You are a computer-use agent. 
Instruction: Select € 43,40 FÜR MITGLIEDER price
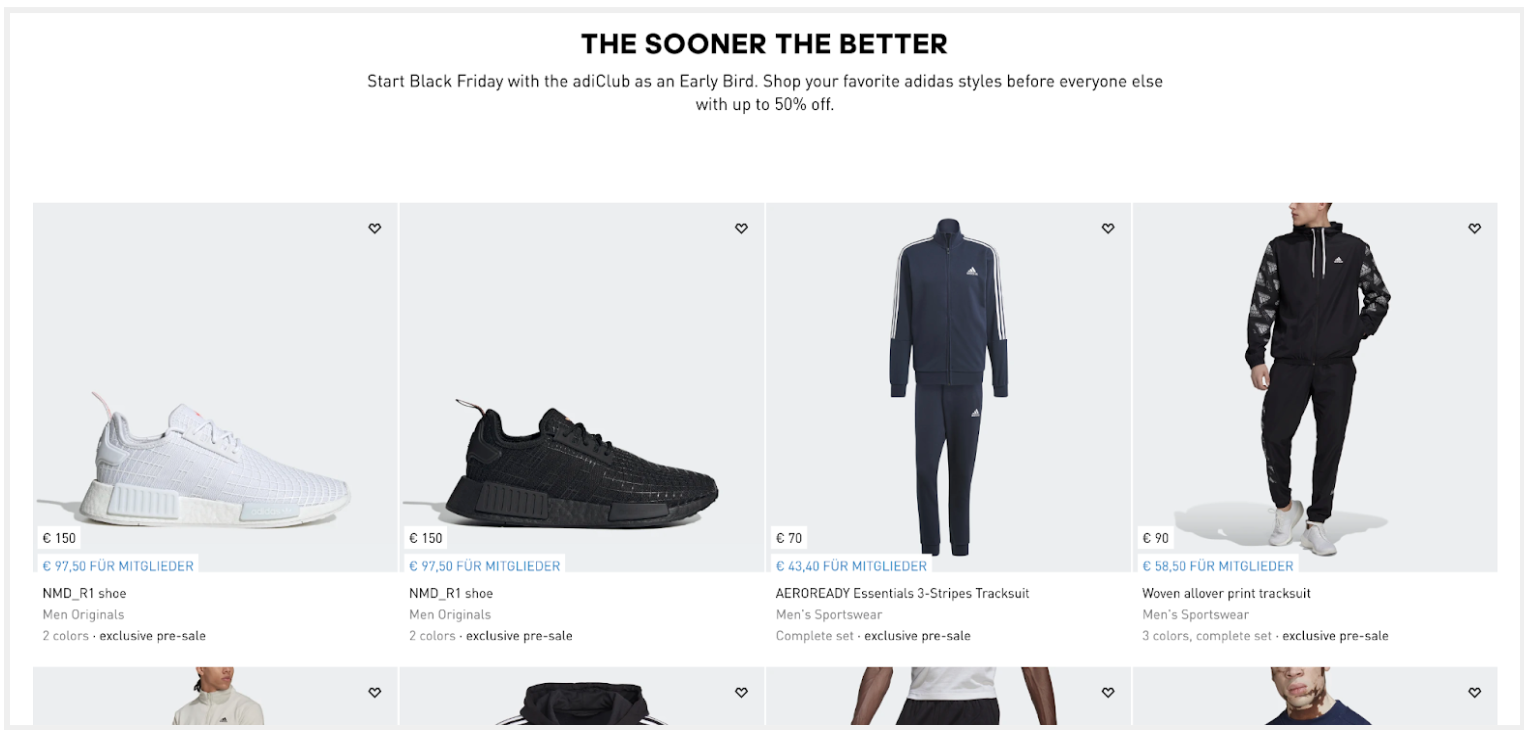pos(851,566)
